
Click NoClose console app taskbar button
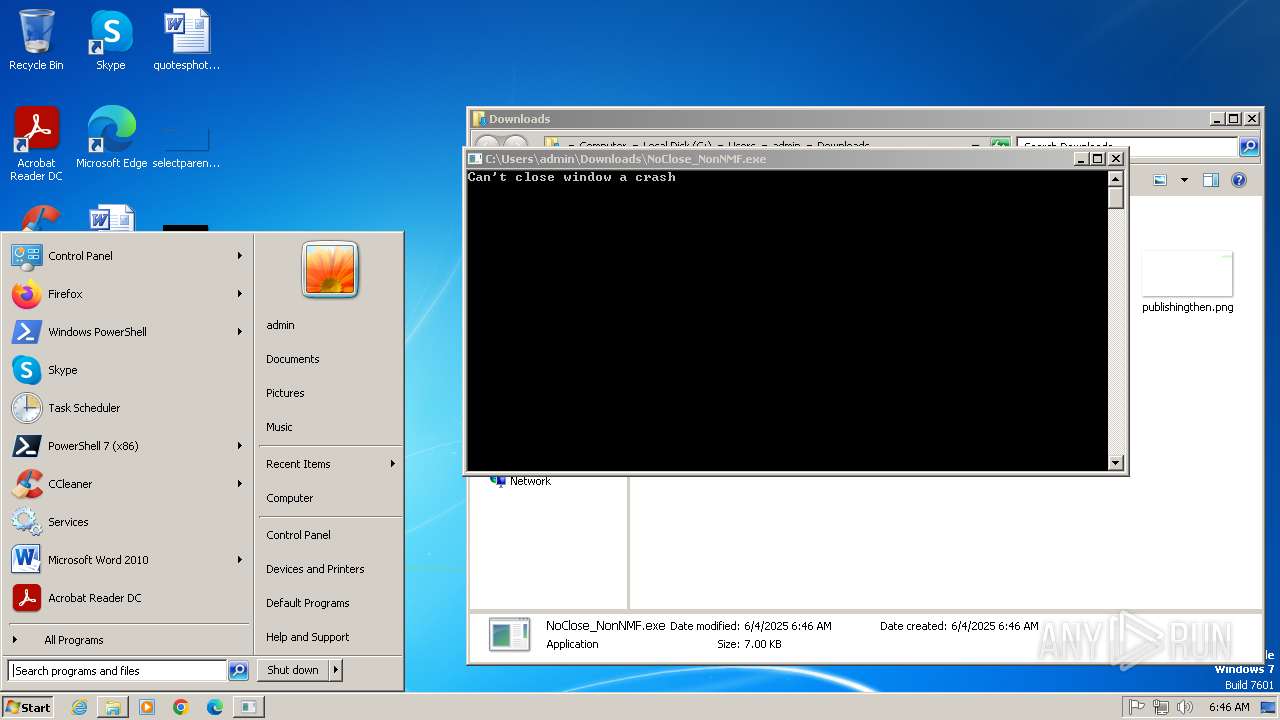point(249,707)
